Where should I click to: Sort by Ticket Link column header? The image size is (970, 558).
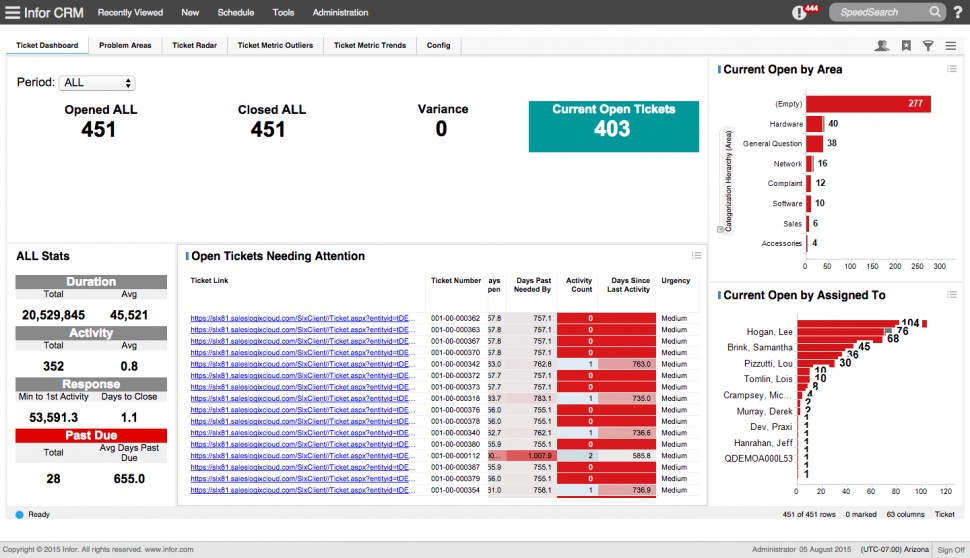pyautogui.click(x=209, y=280)
